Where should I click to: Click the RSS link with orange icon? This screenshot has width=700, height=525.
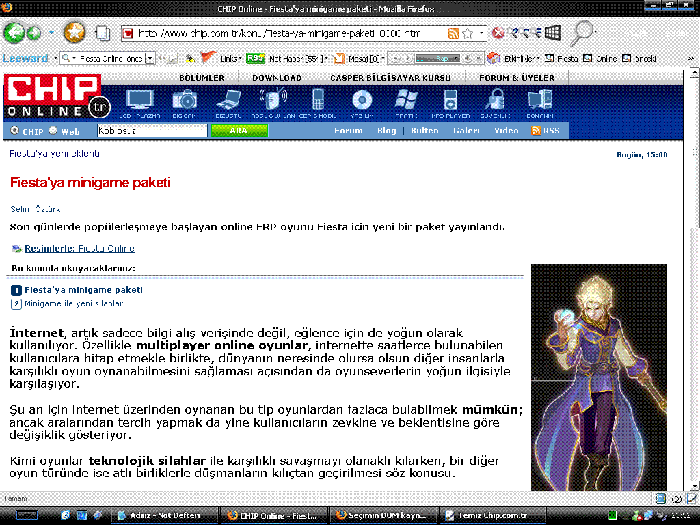click(x=545, y=131)
